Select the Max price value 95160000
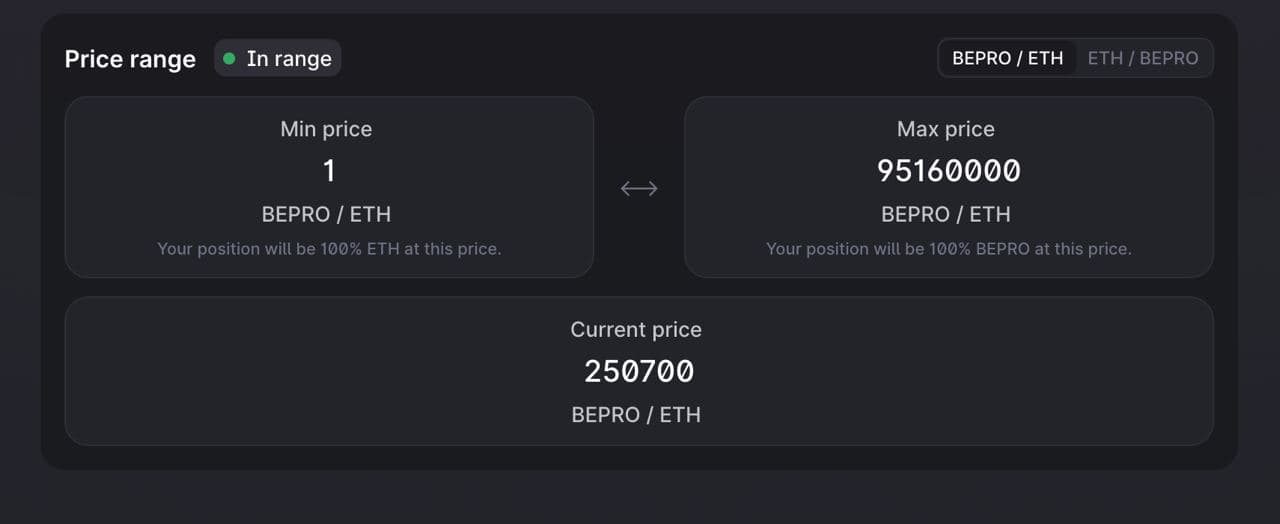Screen dimensions: 1280x524 tap(948, 171)
